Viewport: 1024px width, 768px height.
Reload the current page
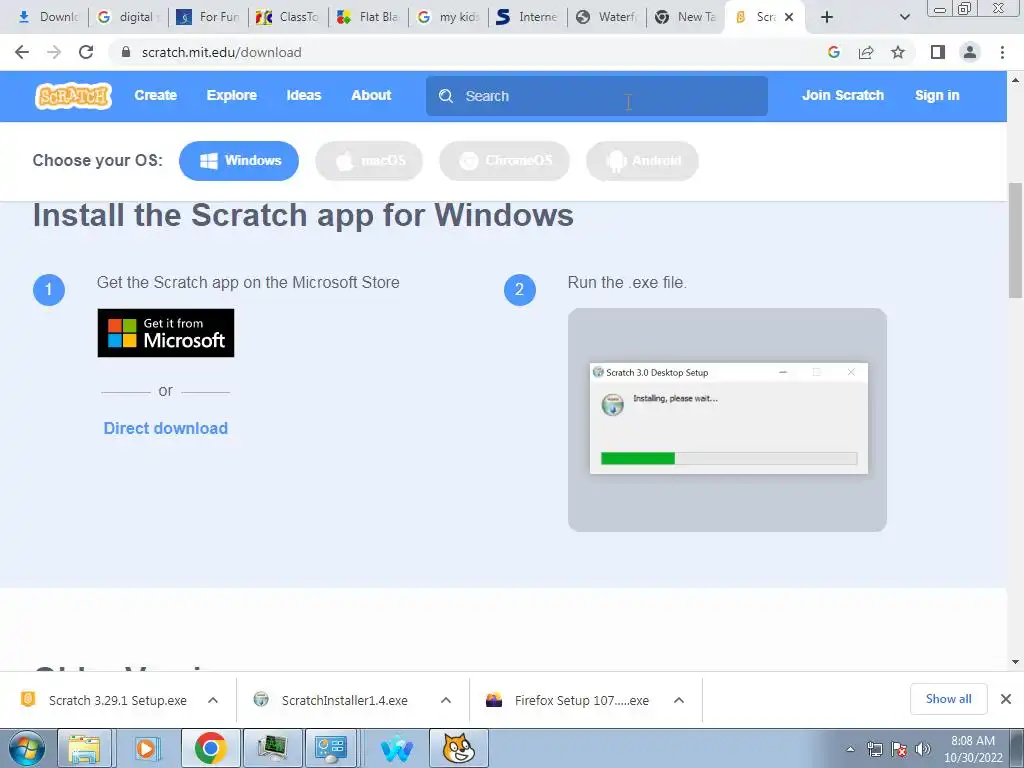(x=86, y=52)
